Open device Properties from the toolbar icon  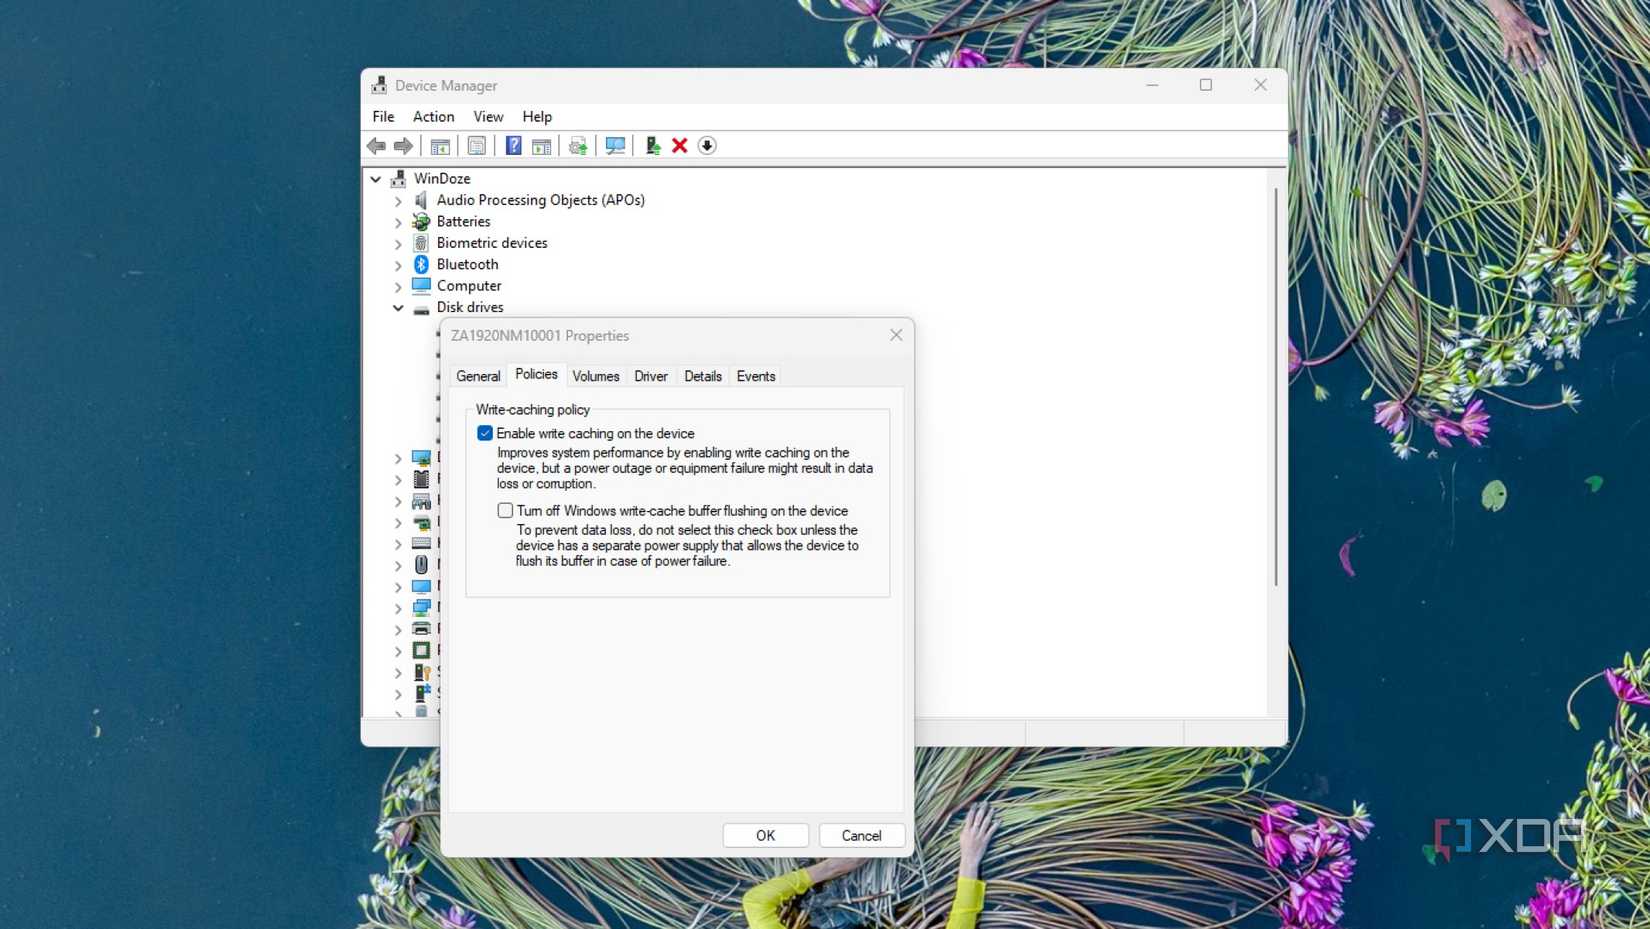(477, 145)
